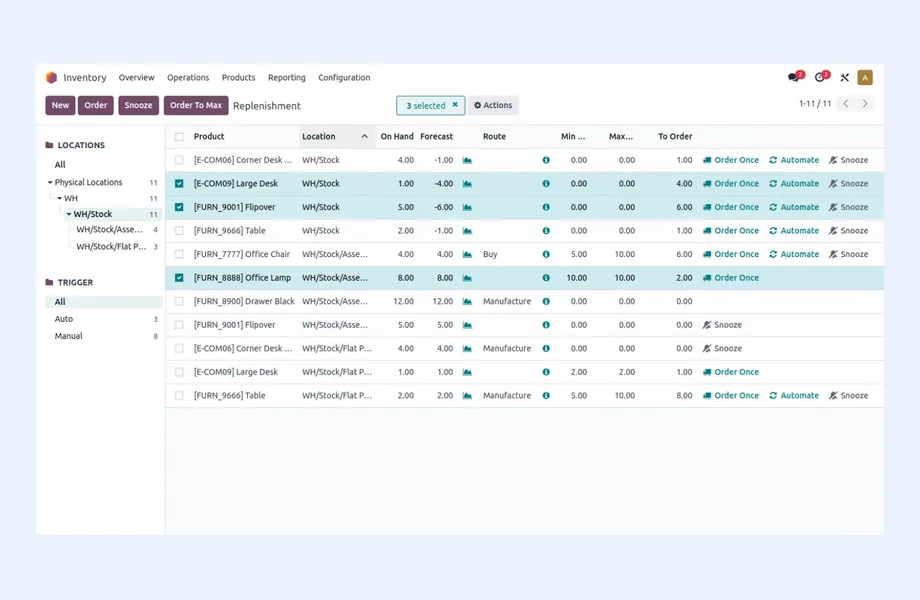Open the Actions dropdown

coord(493,105)
